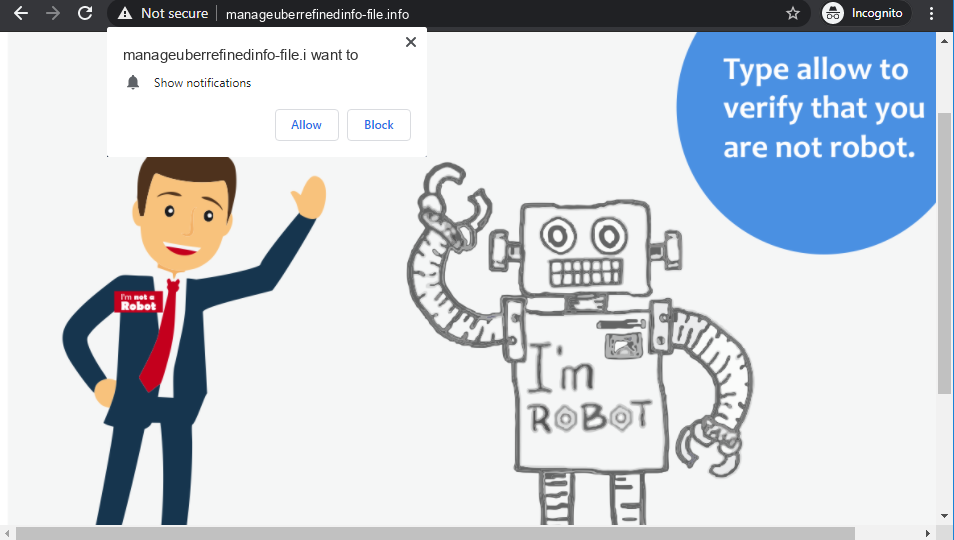Click the forward navigation arrow

[x=53, y=14]
